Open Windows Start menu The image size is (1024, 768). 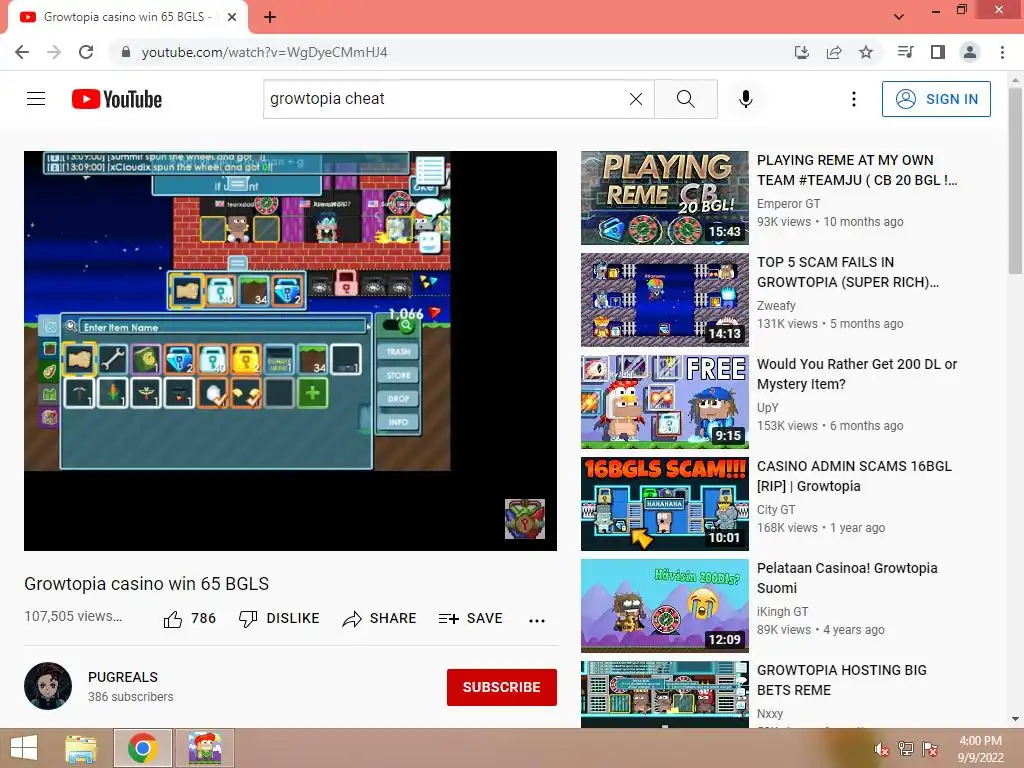tap(24, 748)
